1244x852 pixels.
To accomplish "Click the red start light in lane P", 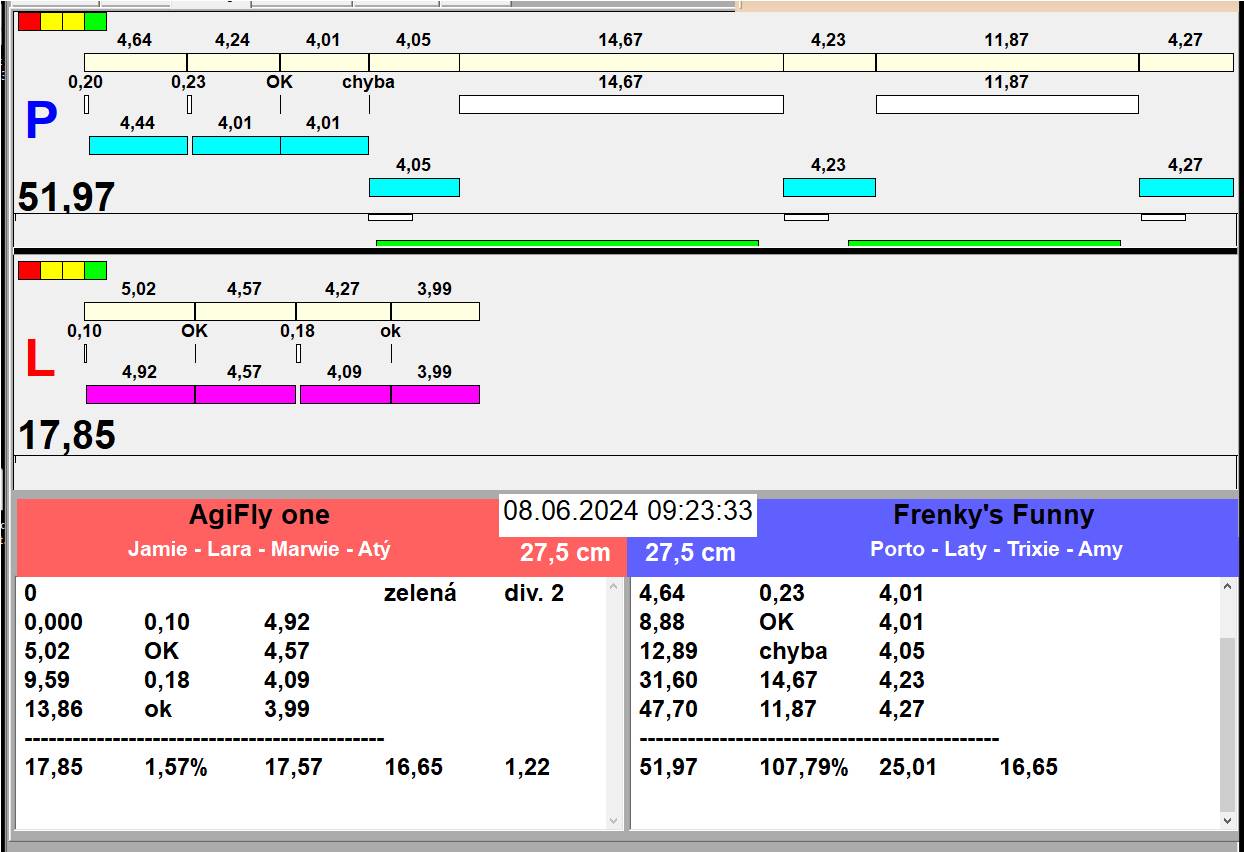I will click(29, 21).
